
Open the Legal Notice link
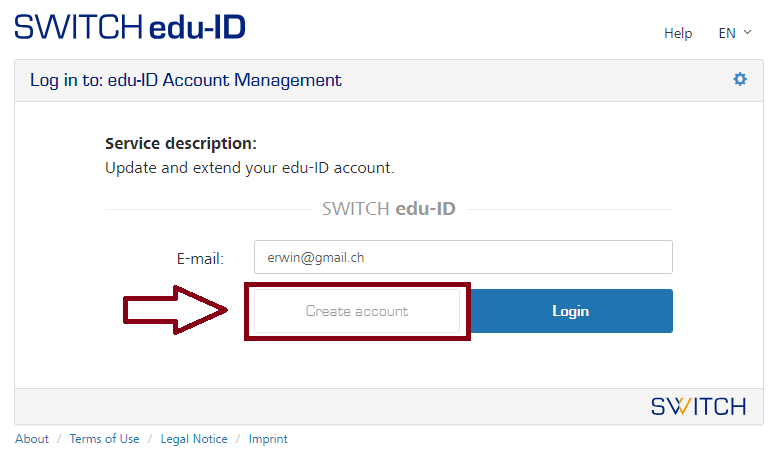tap(194, 439)
